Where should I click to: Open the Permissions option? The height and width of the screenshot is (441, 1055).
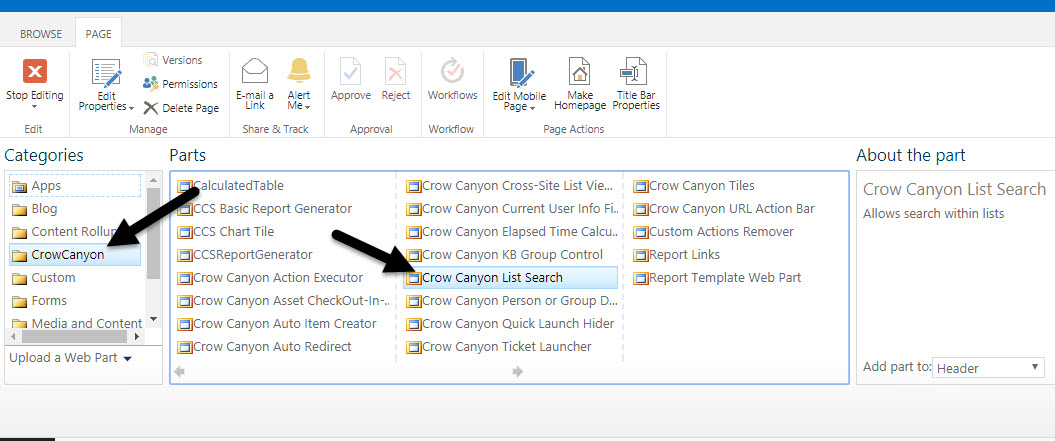(x=180, y=84)
